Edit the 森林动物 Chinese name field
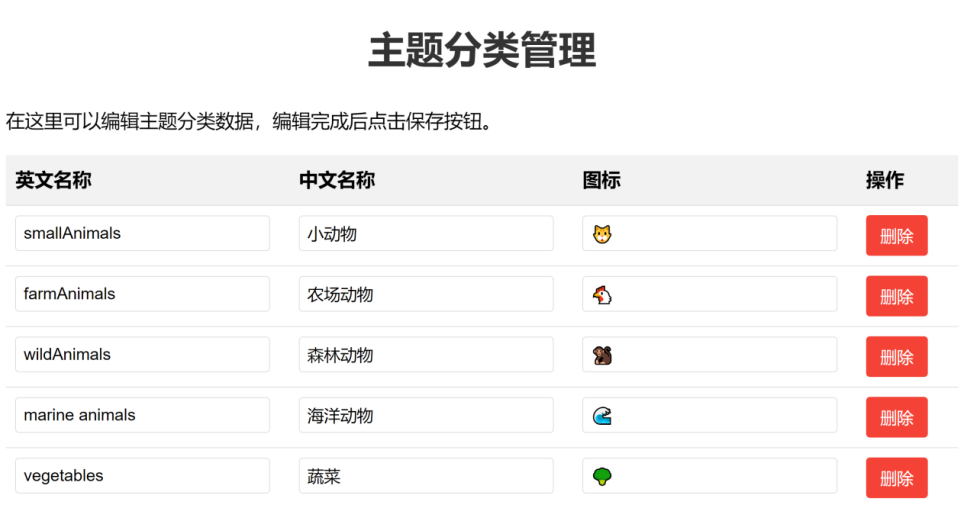Image resolution: width=968 pixels, height=506 pixels. point(426,354)
